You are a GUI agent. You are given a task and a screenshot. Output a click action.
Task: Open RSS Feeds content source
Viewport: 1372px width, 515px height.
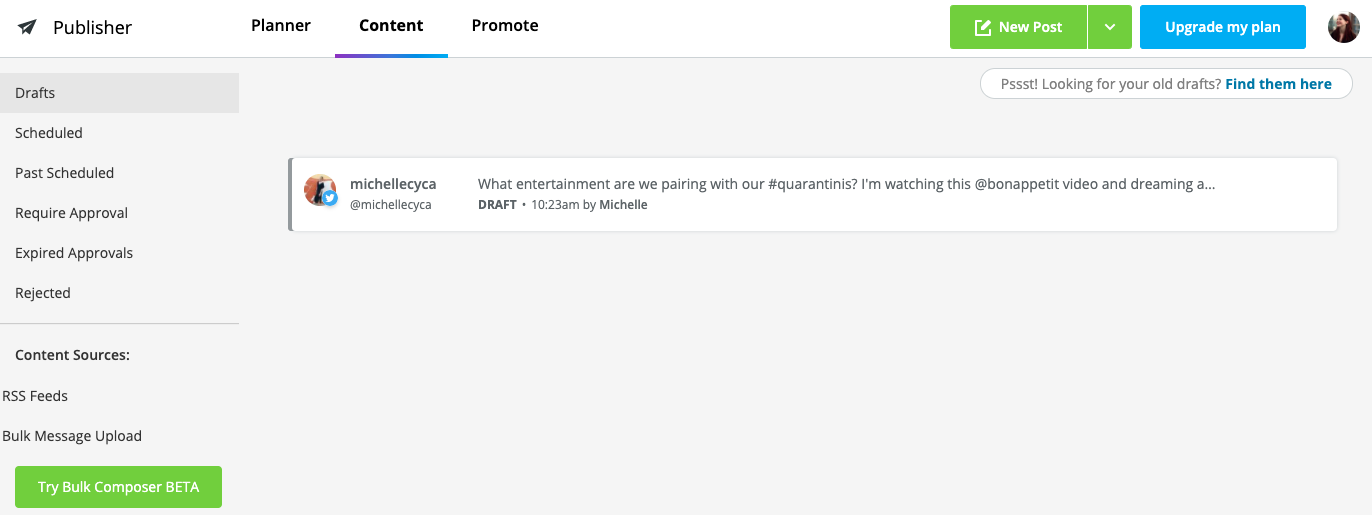pyautogui.click(x=35, y=396)
